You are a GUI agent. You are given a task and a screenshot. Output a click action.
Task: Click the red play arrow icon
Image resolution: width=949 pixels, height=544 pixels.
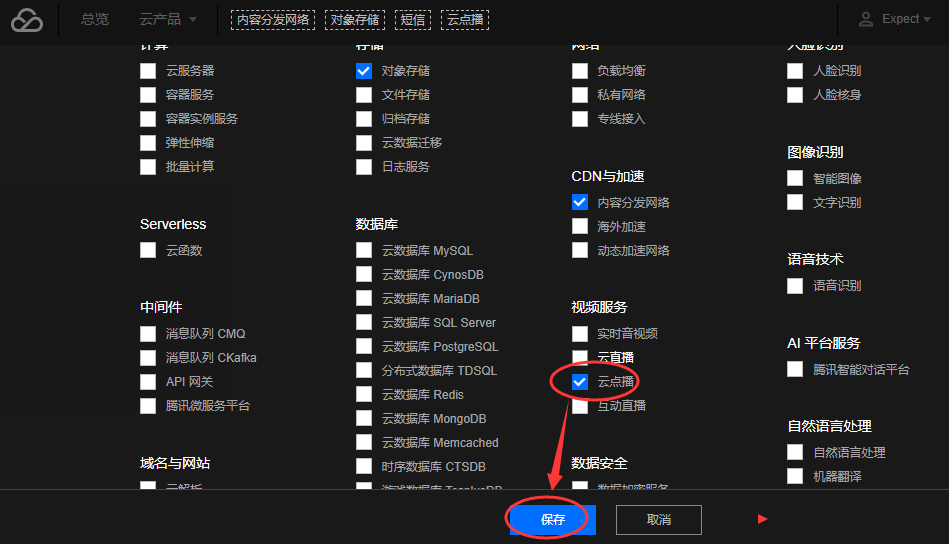763,519
